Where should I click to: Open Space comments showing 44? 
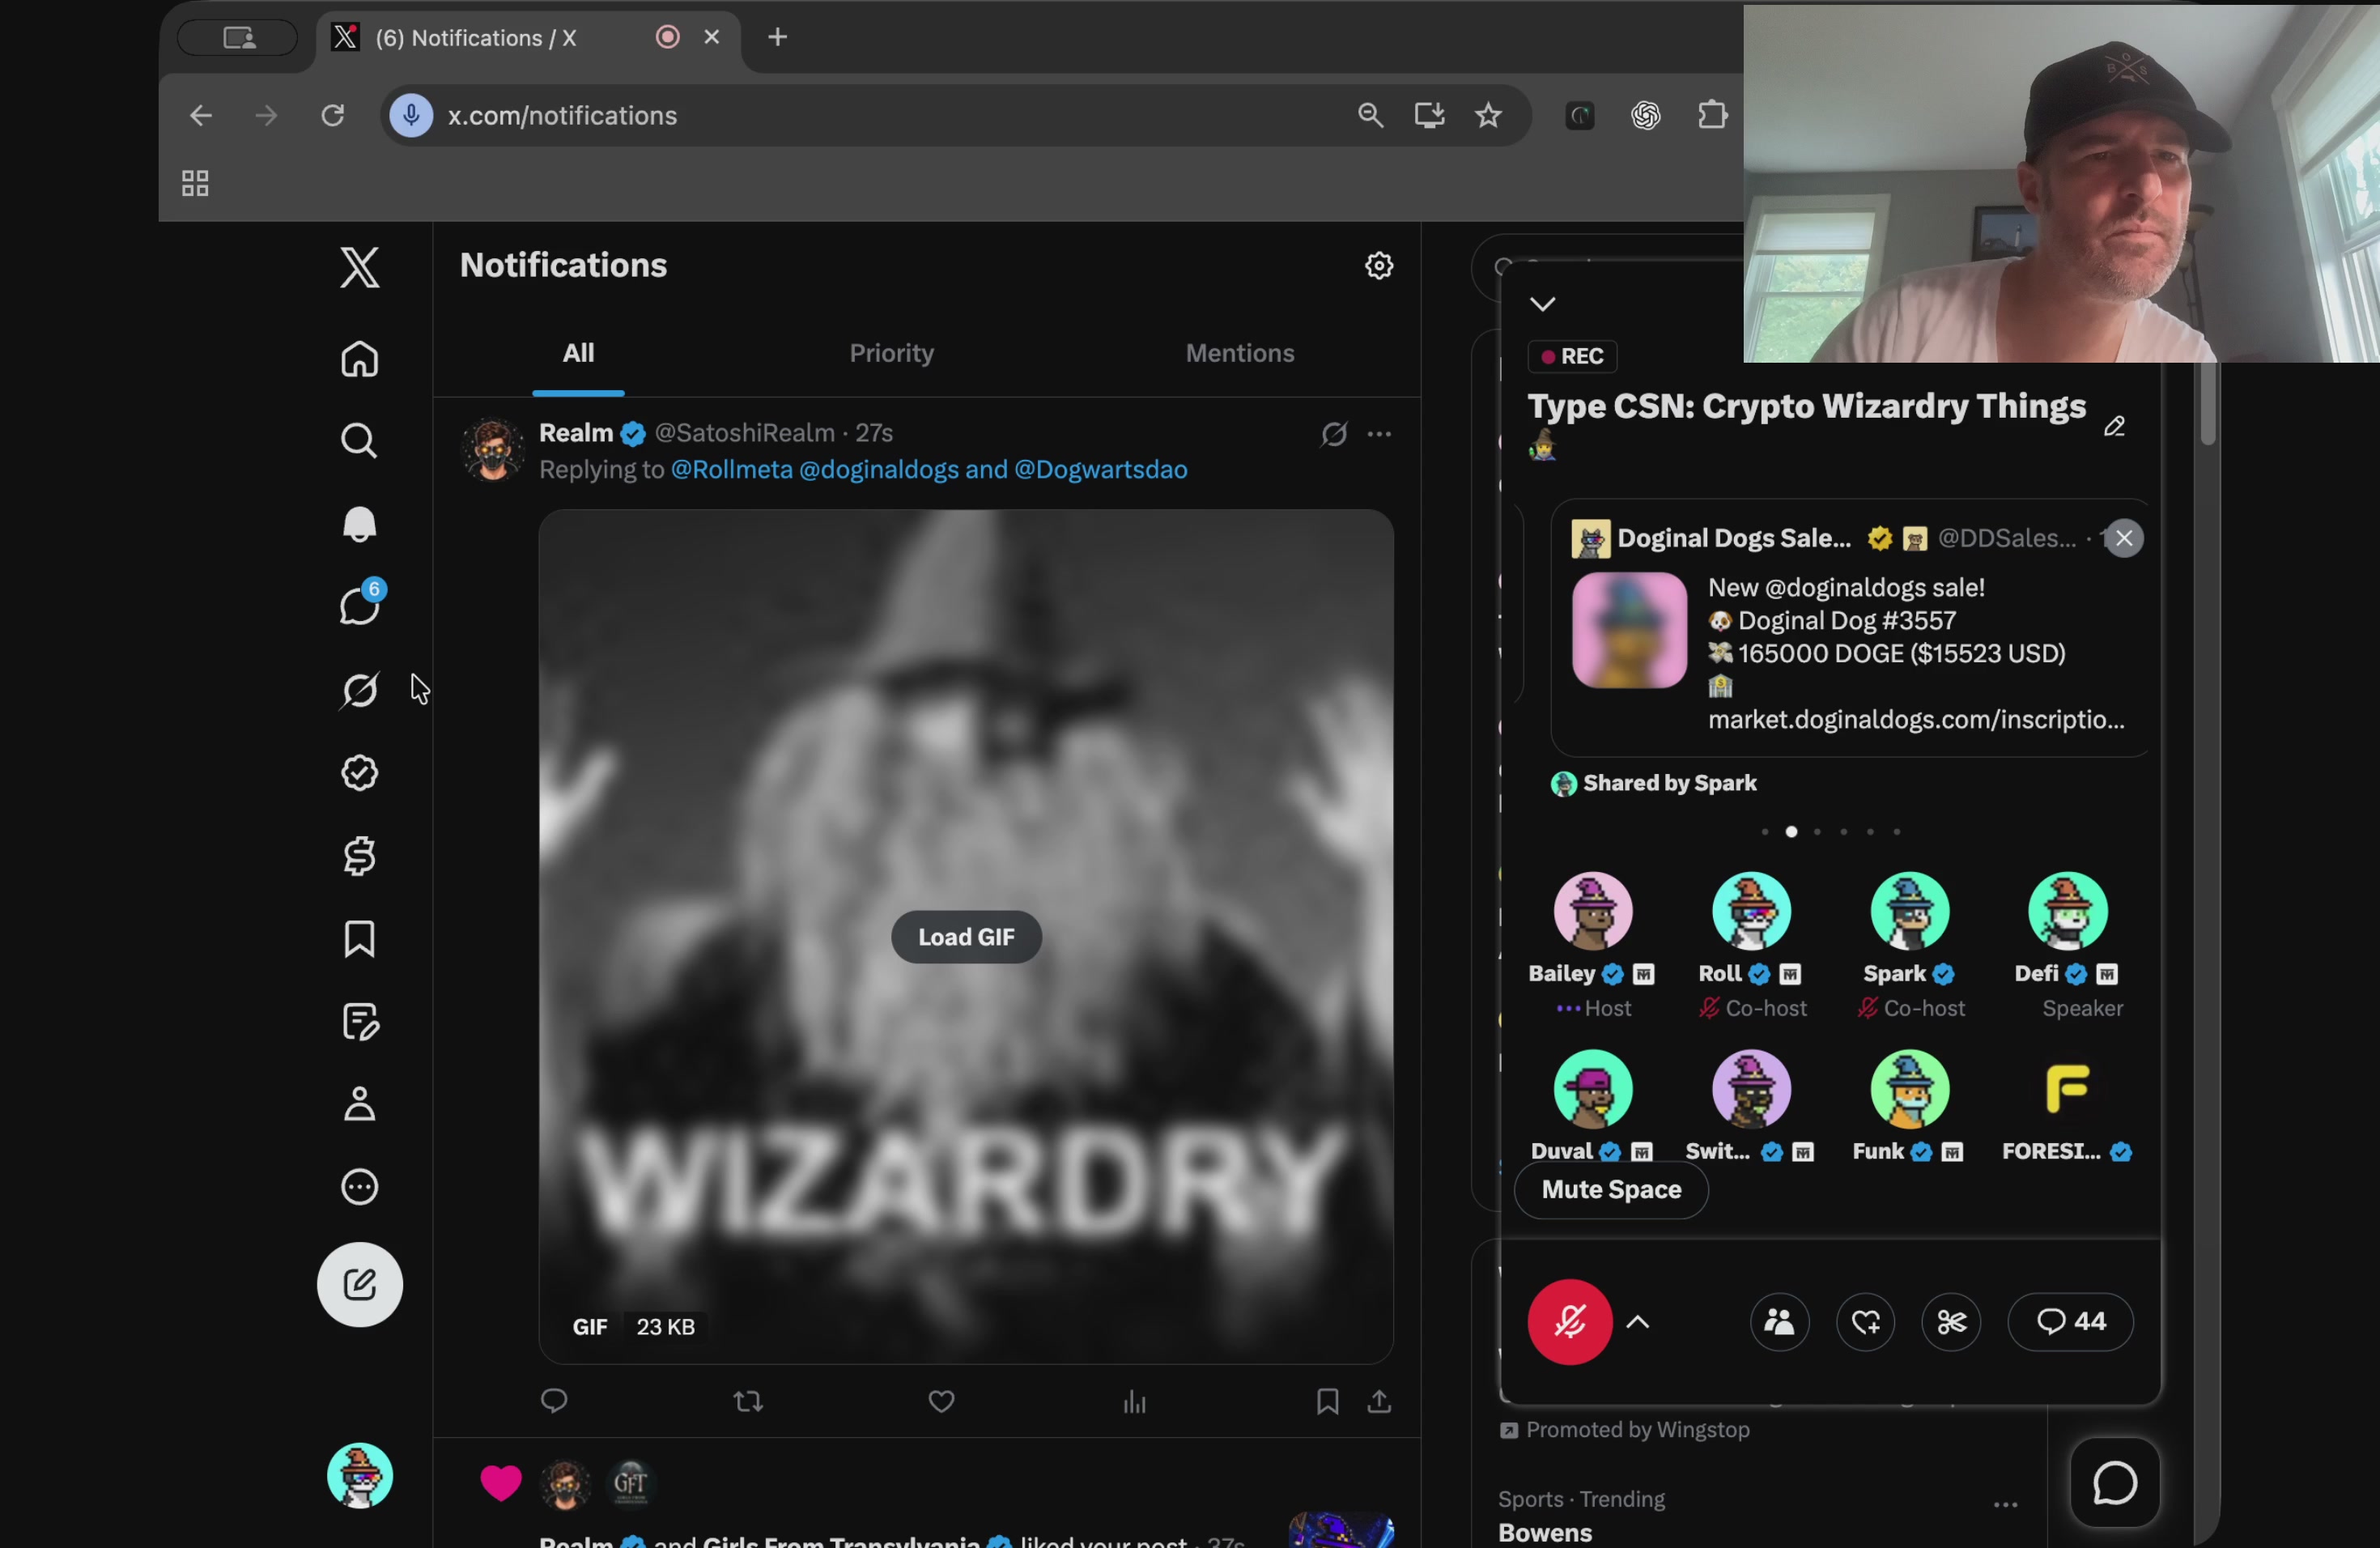pos(2070,1322)
